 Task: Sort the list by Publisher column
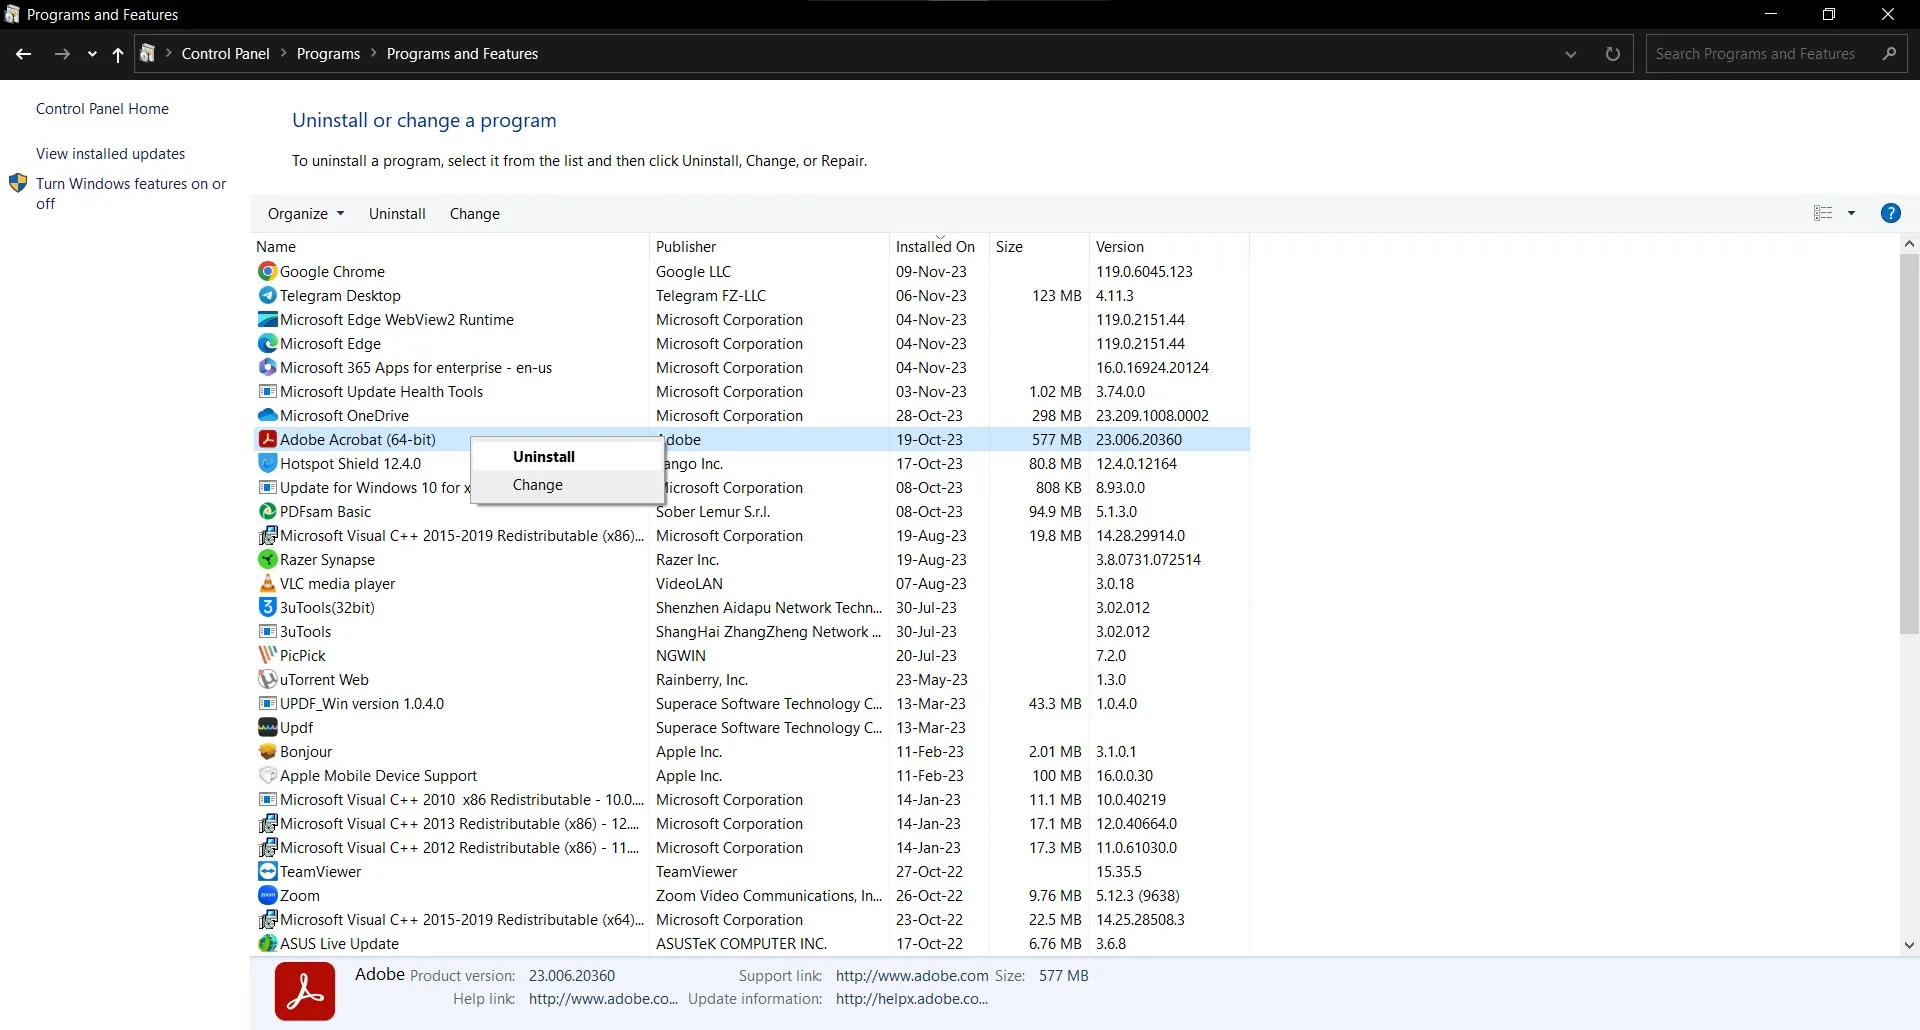686,247
